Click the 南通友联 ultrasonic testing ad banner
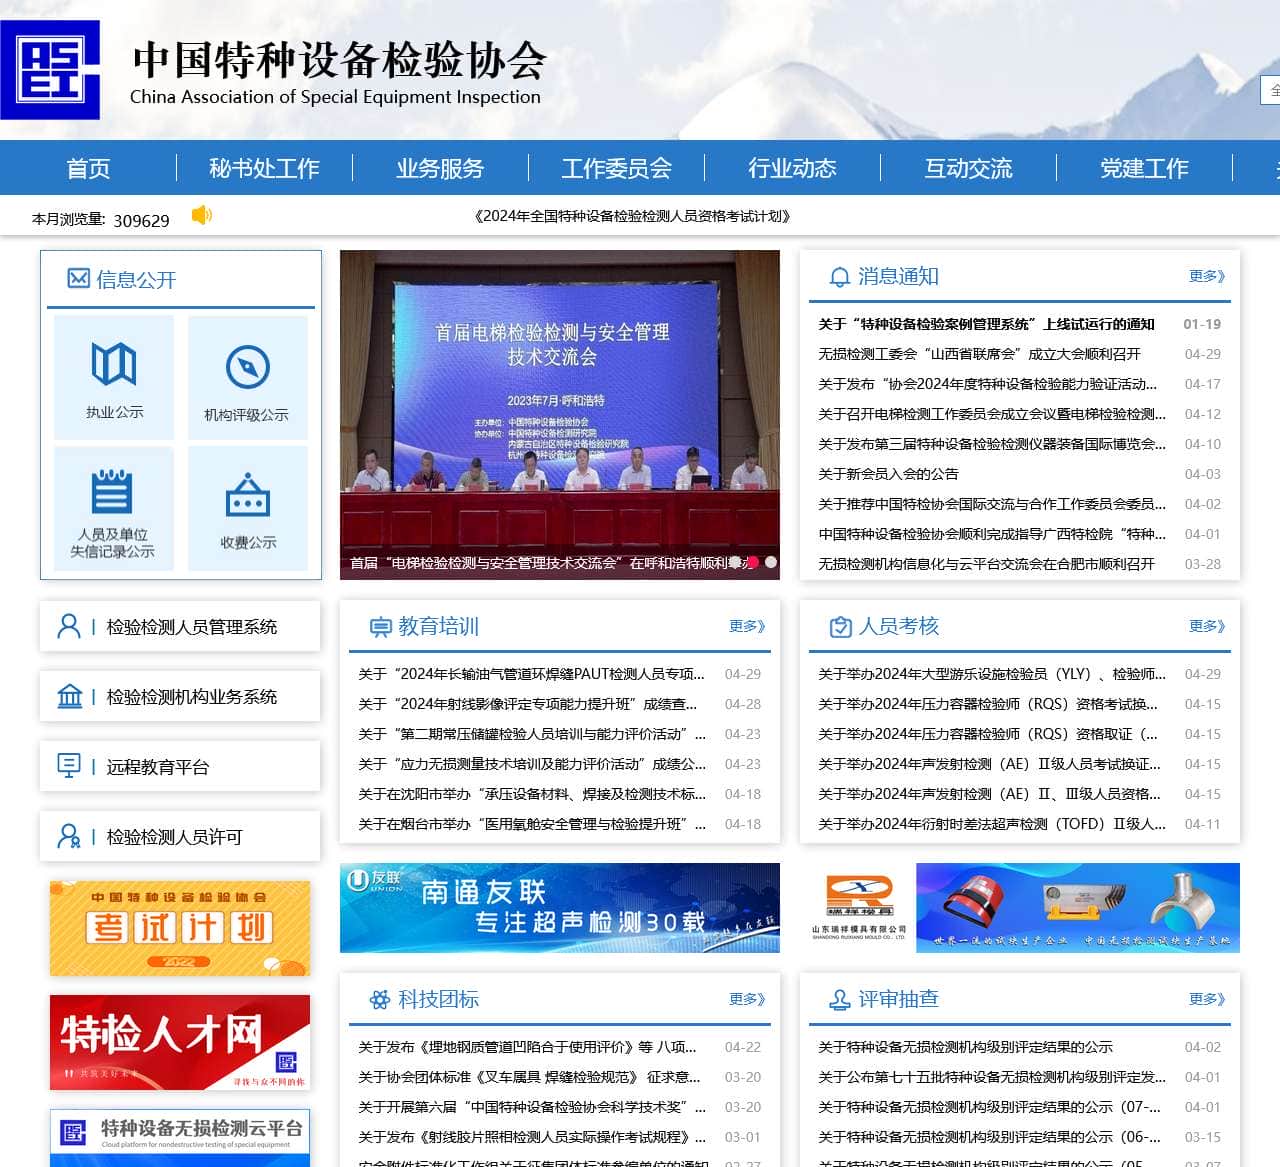 (560, 908)
